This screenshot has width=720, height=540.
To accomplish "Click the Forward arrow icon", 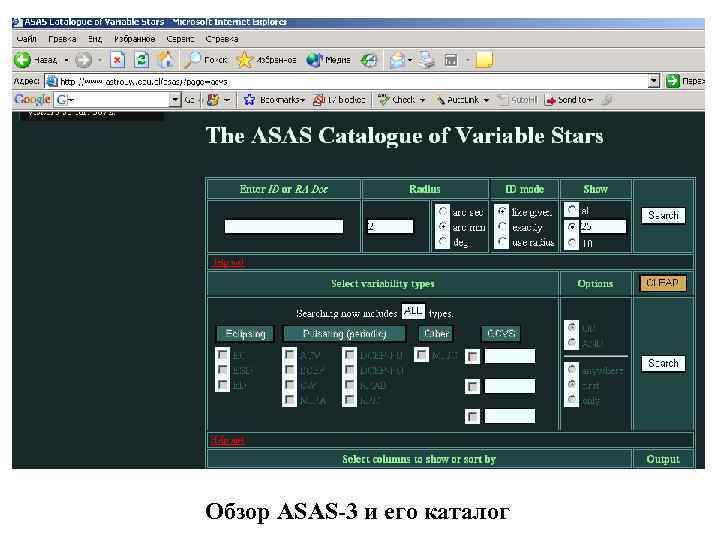I will click(x=84, y=60).
